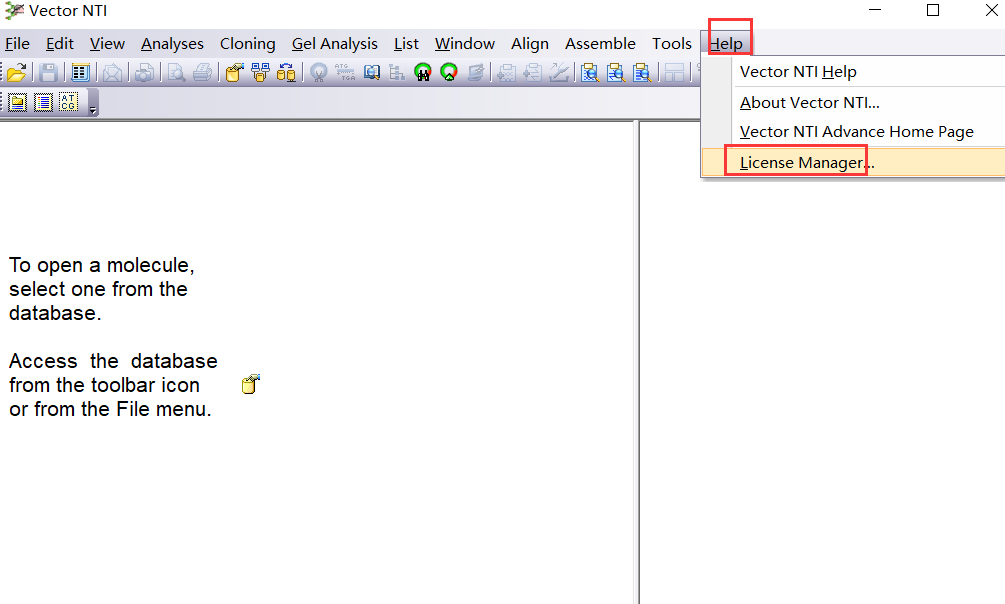Open the List menu
The image size is (1005, 604).
pyautogui.click(x=406, y=44)
